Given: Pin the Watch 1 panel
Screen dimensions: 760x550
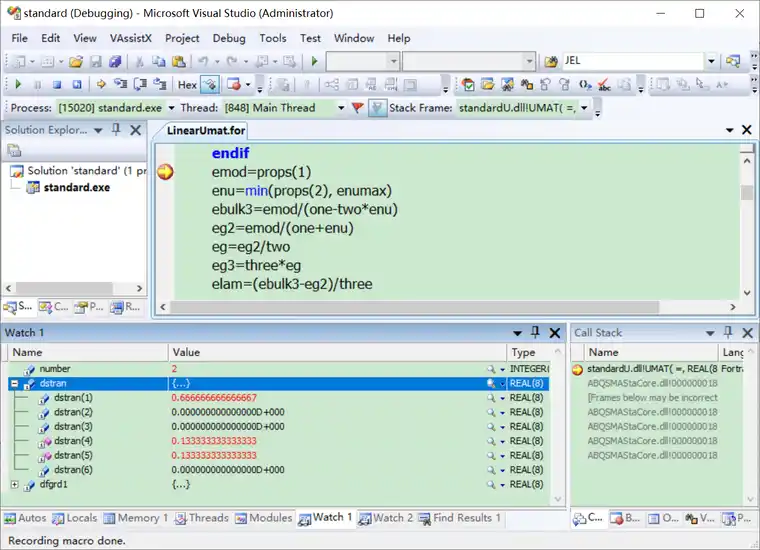Looking at the screenshot, I should tap(536, 332).
